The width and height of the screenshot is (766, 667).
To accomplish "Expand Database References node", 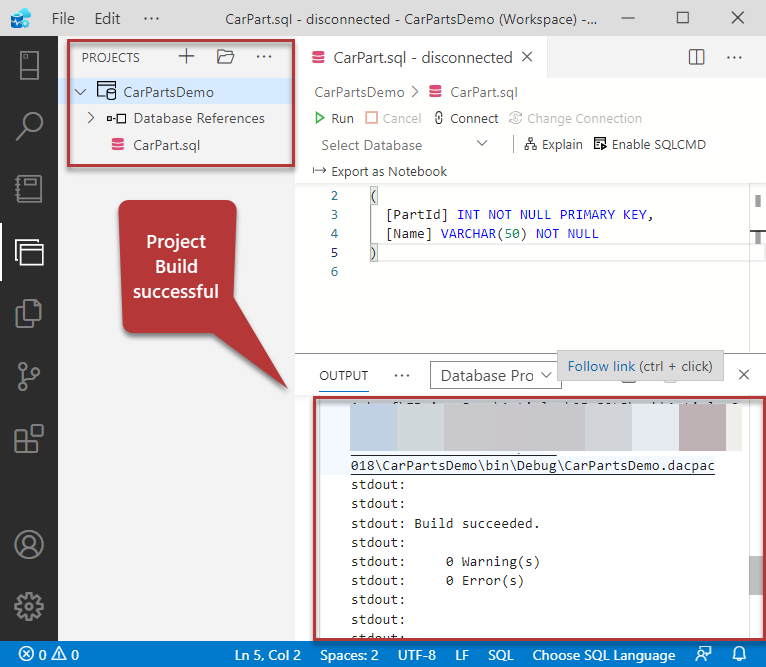I will coord(90,118).
